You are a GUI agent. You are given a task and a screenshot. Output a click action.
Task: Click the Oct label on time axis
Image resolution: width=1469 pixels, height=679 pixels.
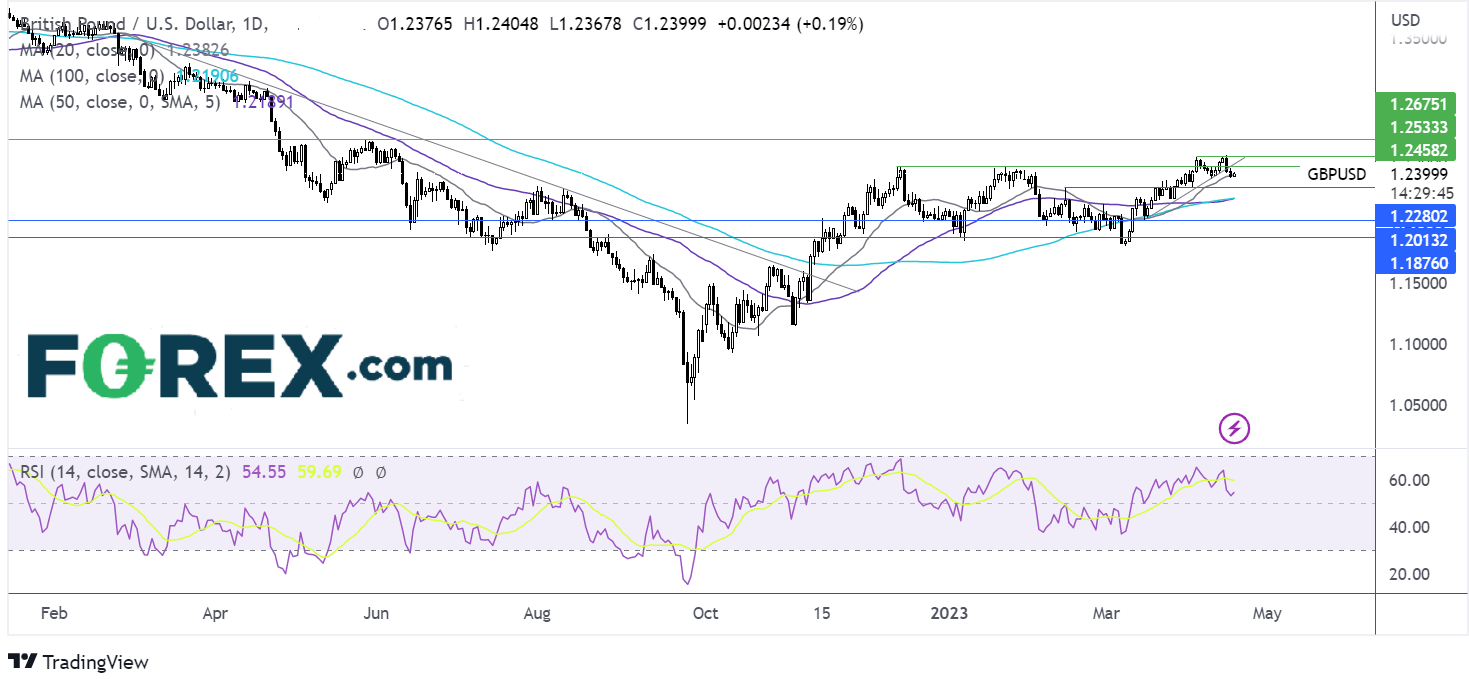(705, 614)
